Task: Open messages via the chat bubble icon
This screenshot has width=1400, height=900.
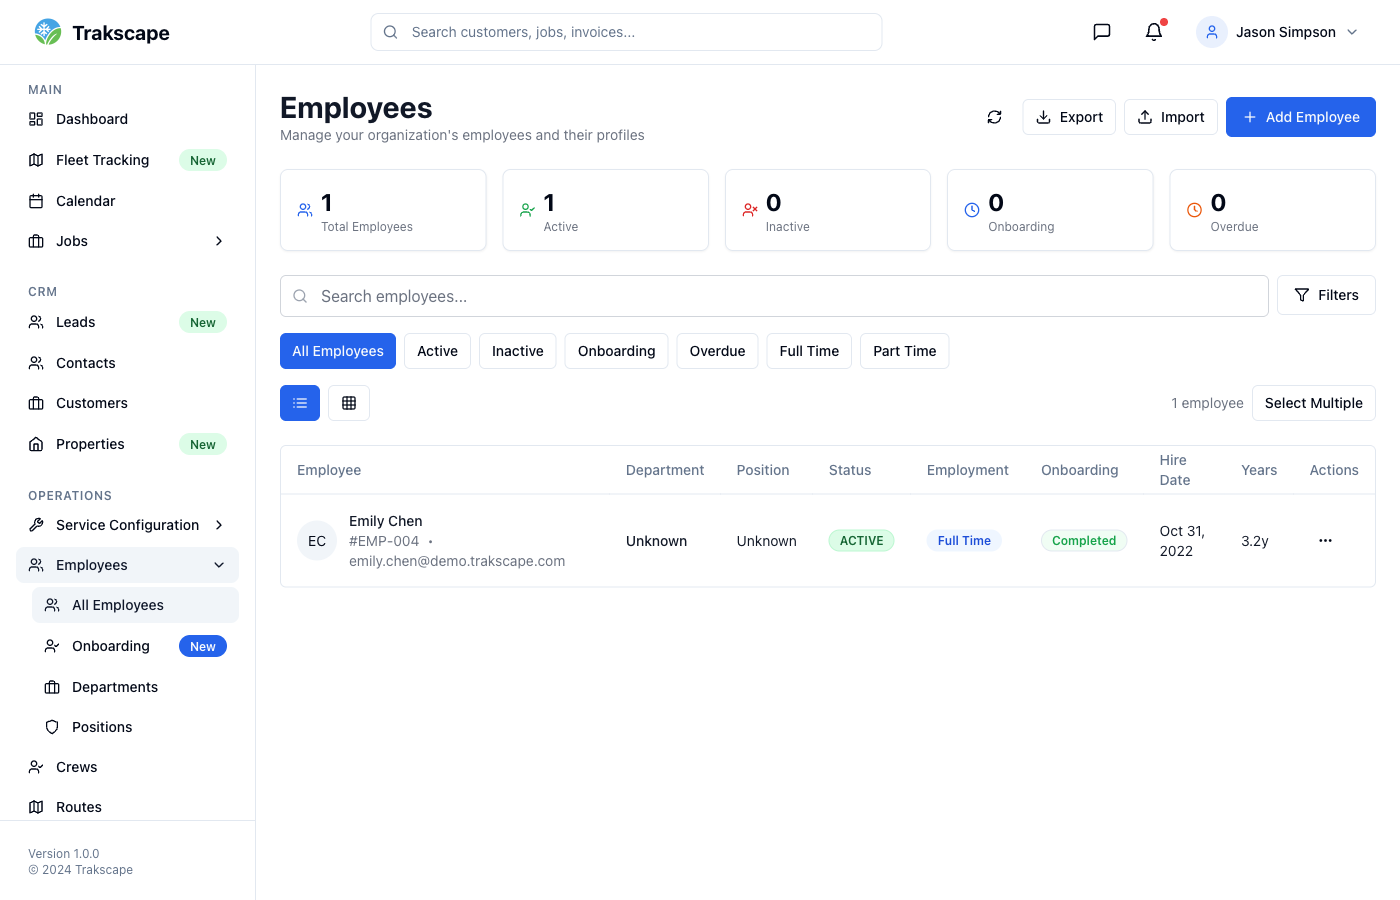Action: (1101, 31)
